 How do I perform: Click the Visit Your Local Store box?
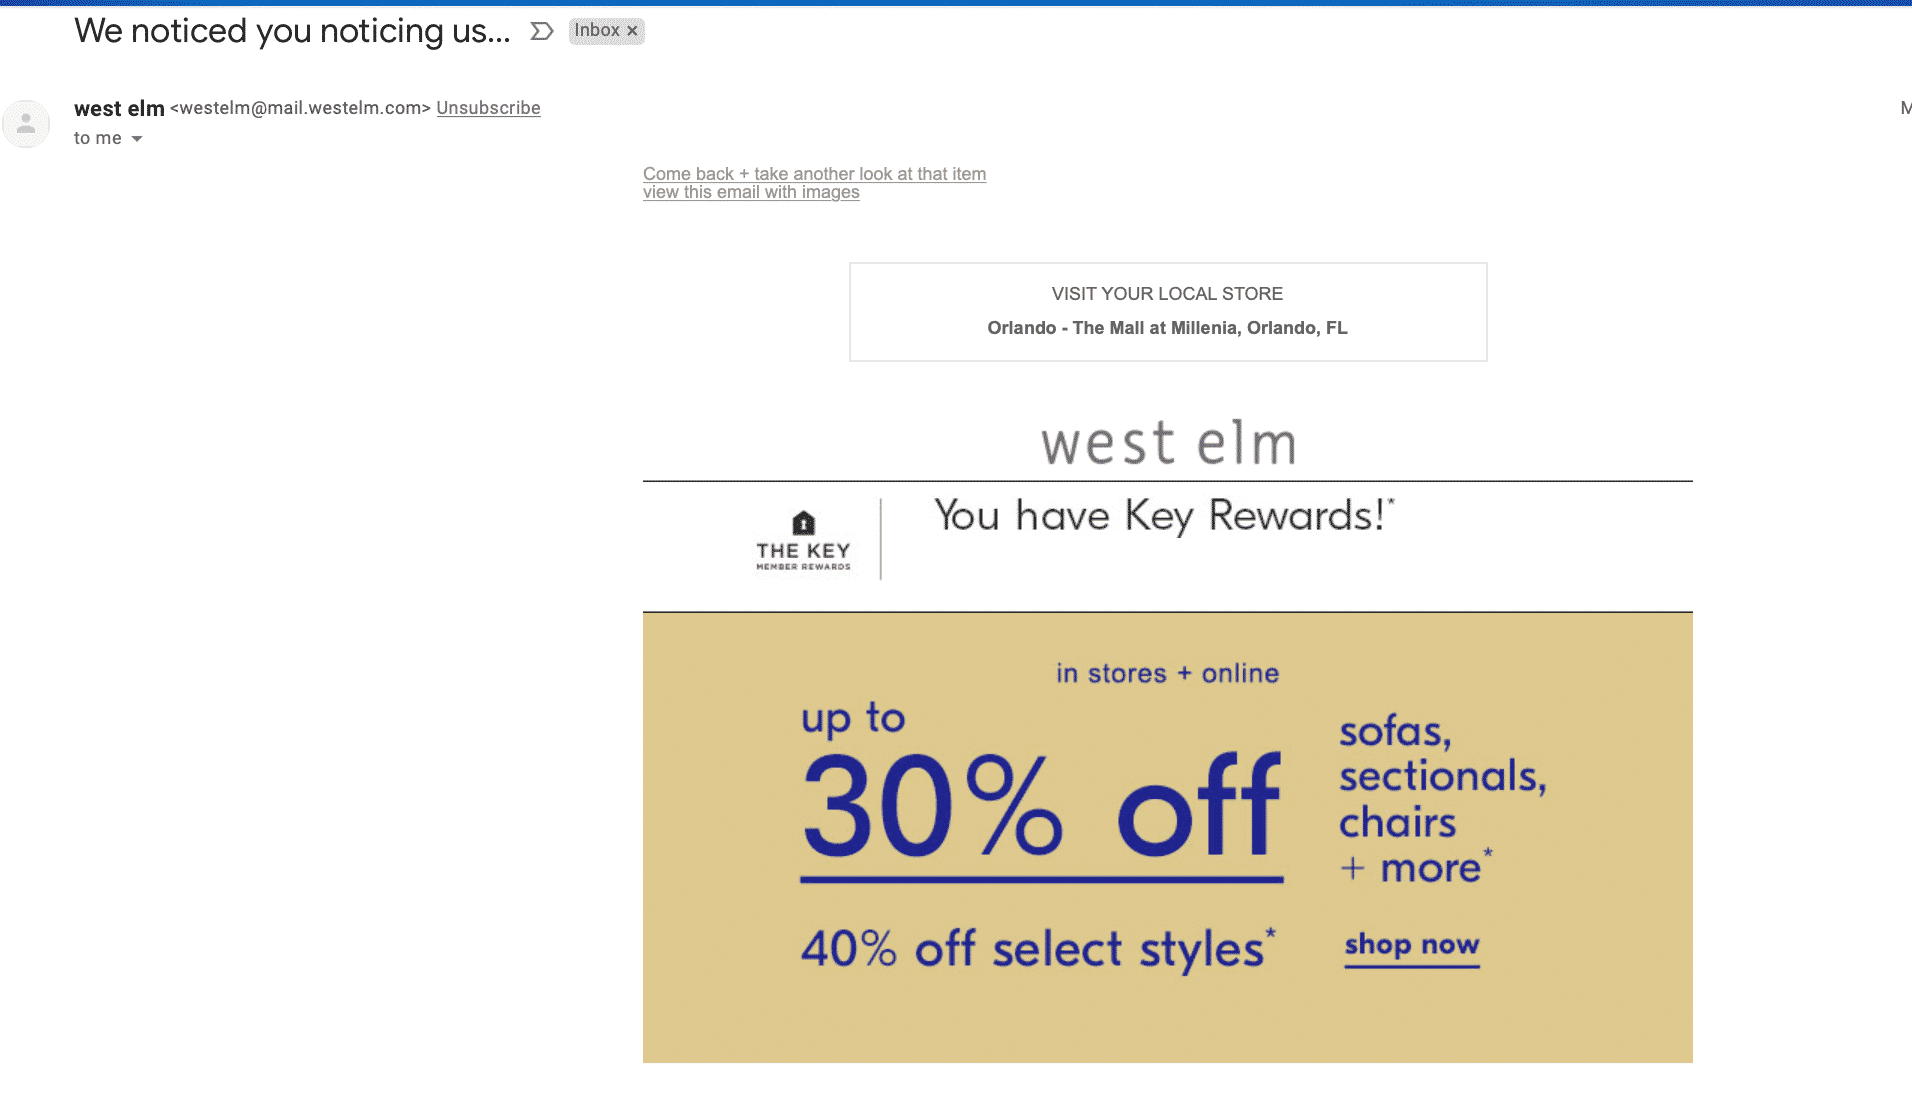pos(1168,312)
